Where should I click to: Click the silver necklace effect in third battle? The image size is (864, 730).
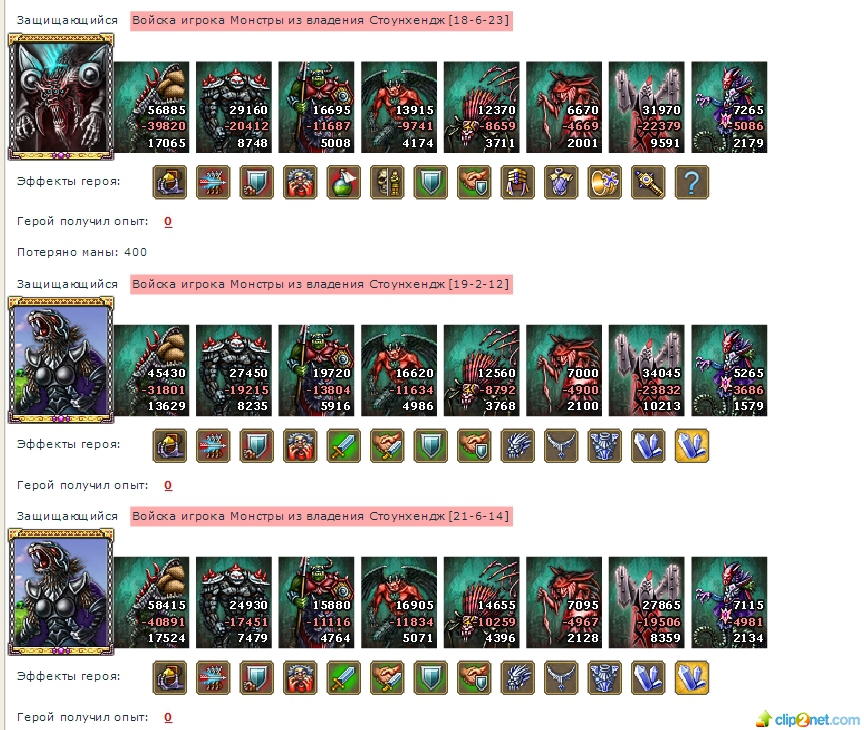click(x=561, y=678)
